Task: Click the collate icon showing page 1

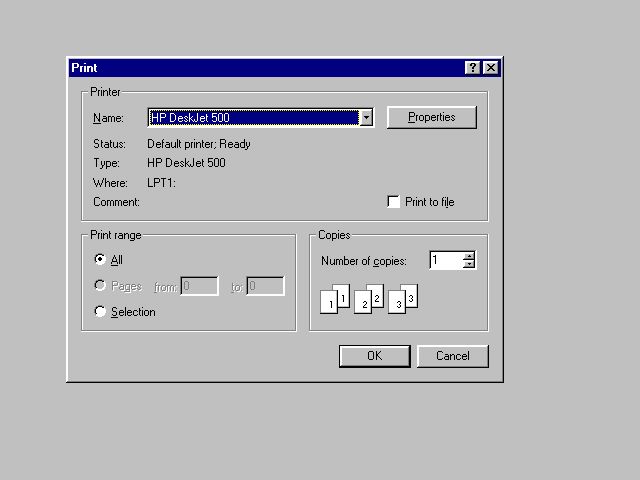Action: pos(335,298)
